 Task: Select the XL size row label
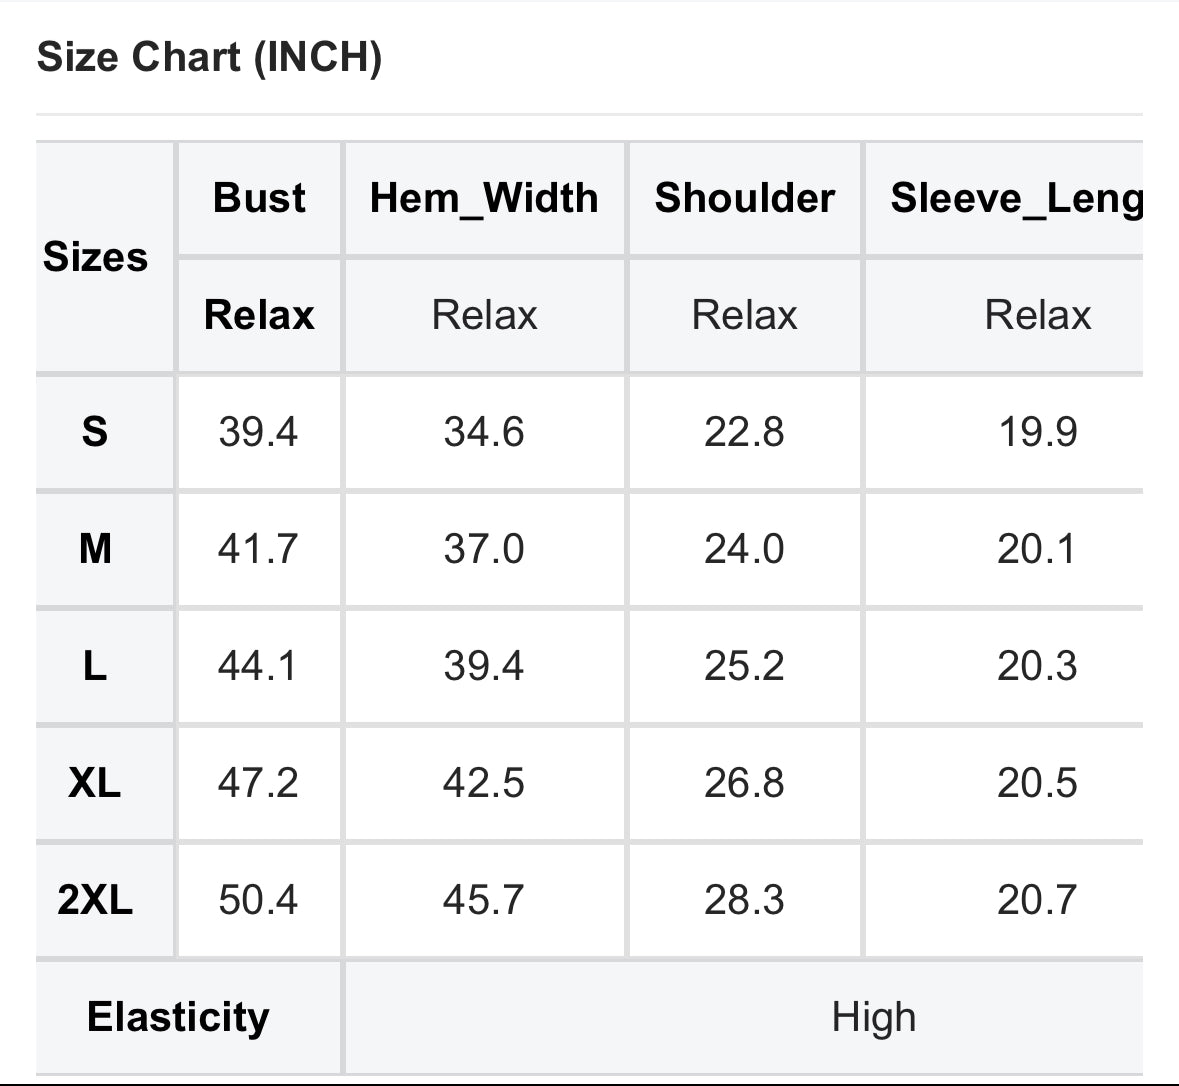click(95, 782)
